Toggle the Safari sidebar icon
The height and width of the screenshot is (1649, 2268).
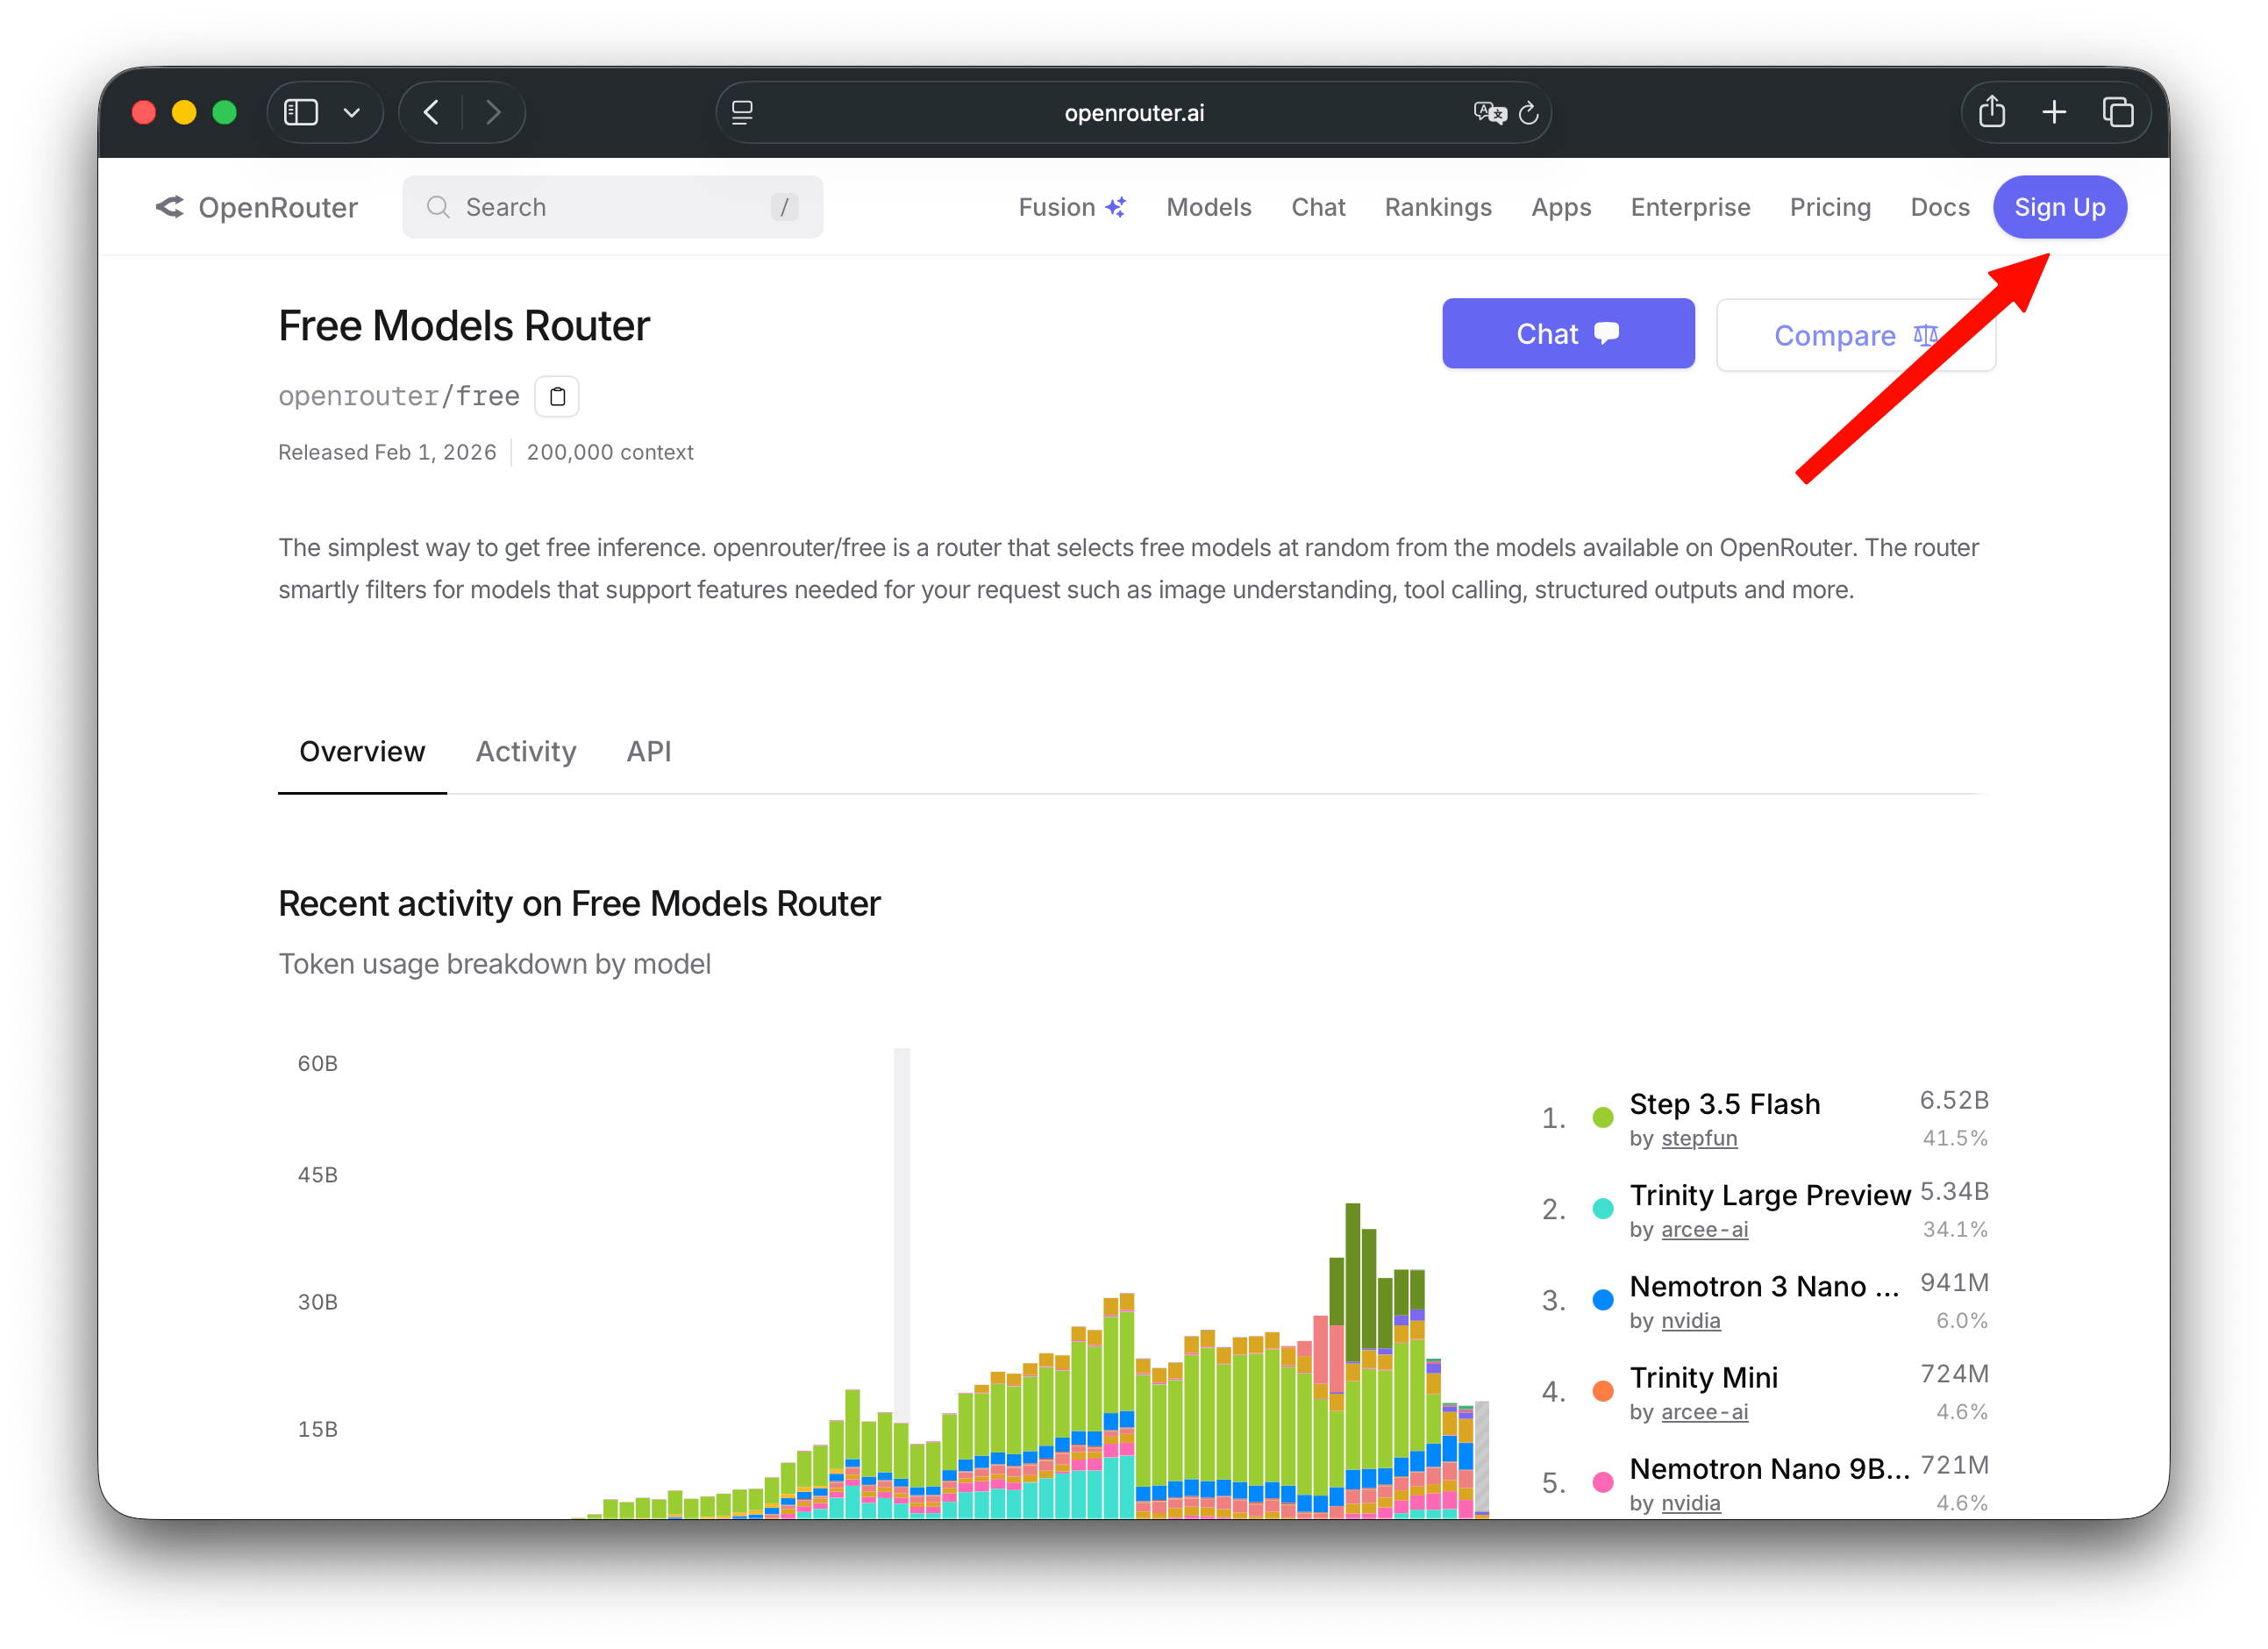301,112
